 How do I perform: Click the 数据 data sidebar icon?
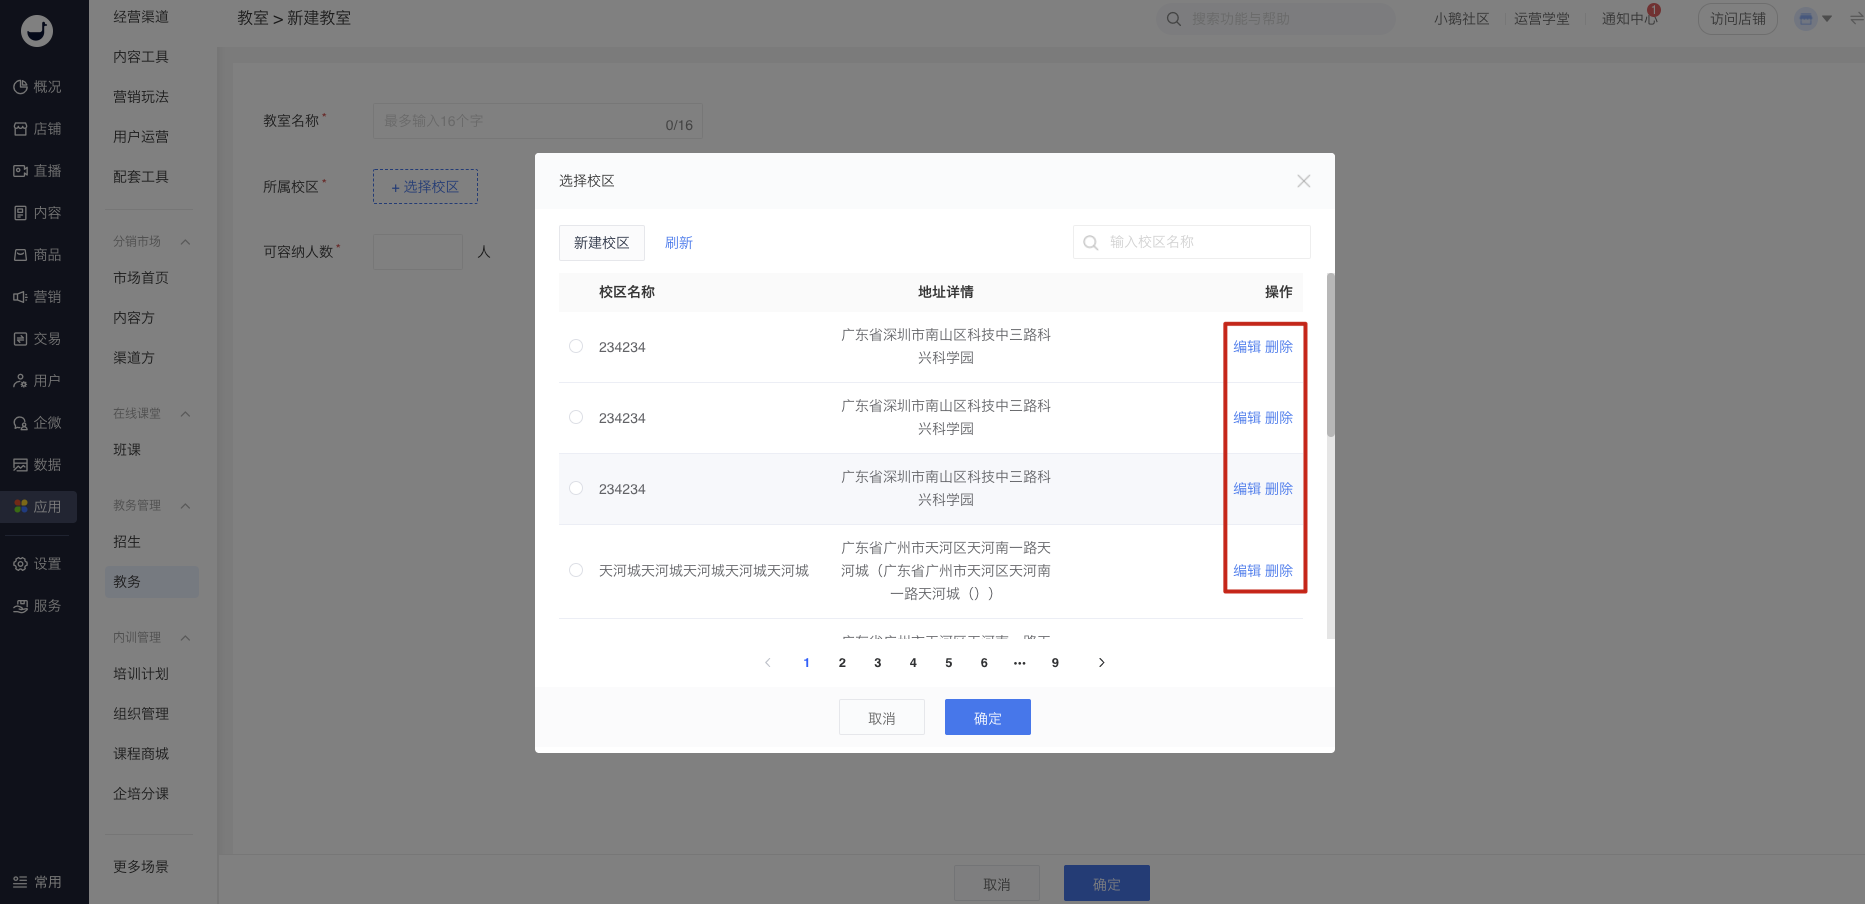click(x=20, y=465)
